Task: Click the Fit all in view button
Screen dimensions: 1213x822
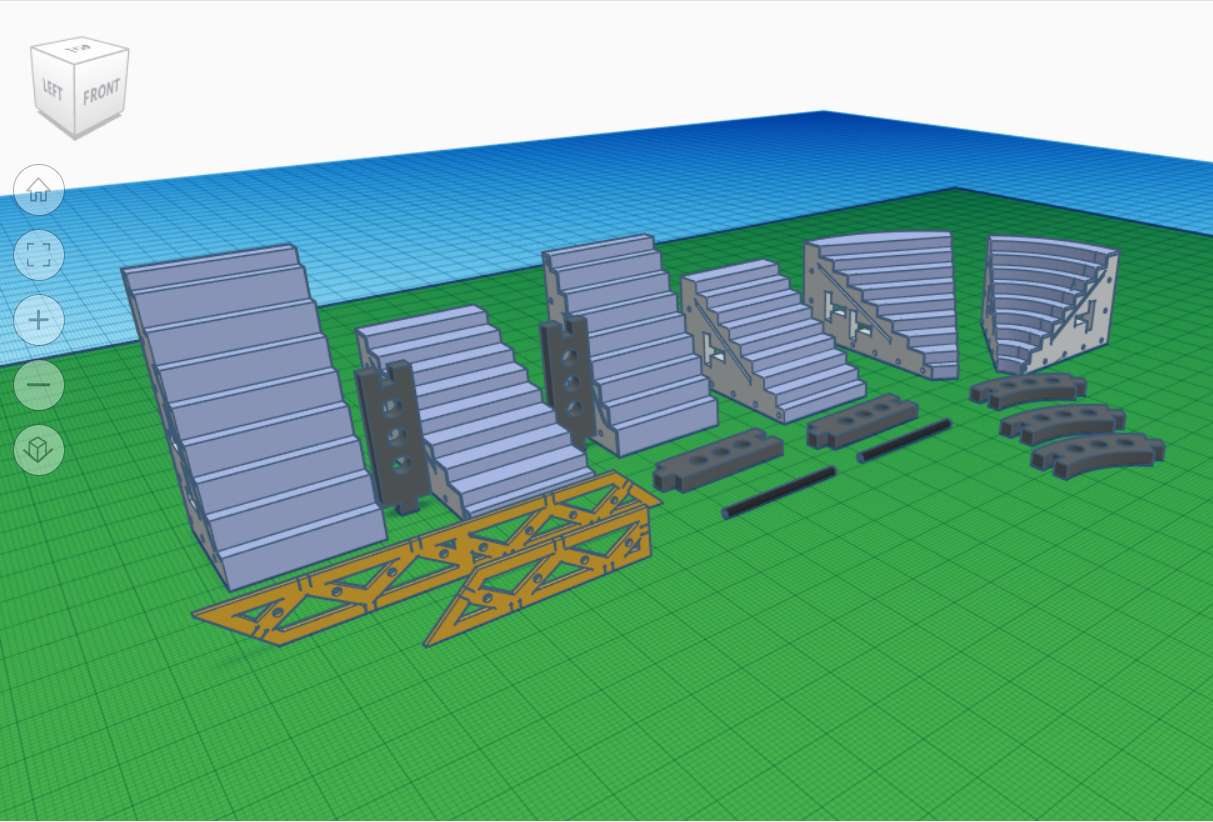Action: pyautogui.click(x=39, y=255)
